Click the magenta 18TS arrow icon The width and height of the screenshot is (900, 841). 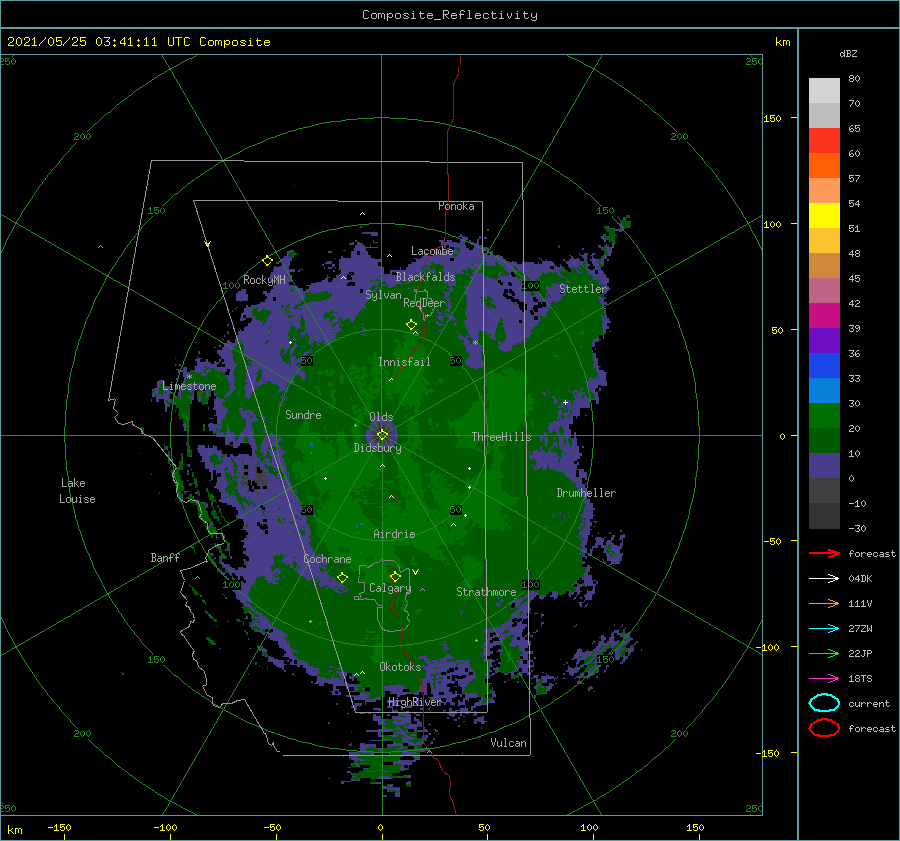824,679
